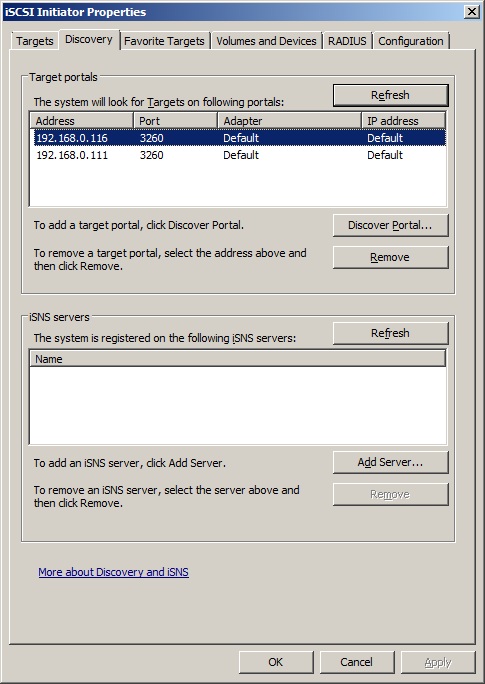Select portal address 192.168.0.116

(x=72, y=138)
